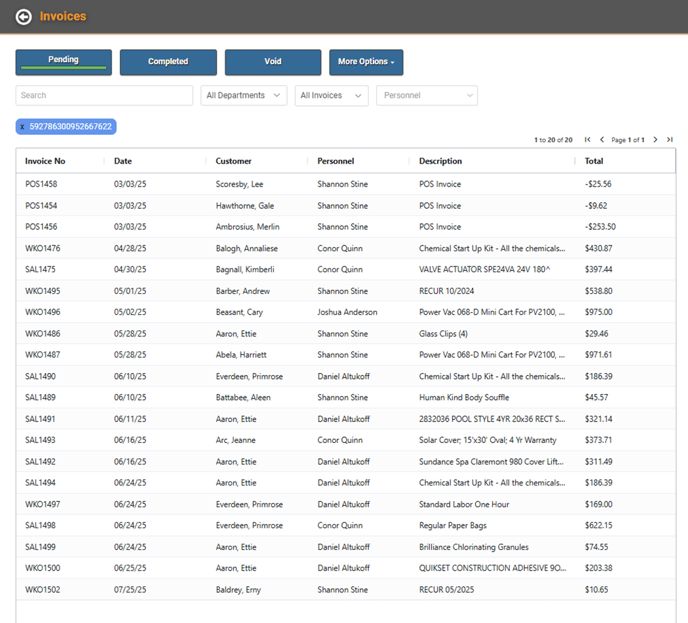688x623 pixels.
Task: Remove the 592786300952667622 filter tag
Action: 22,127
